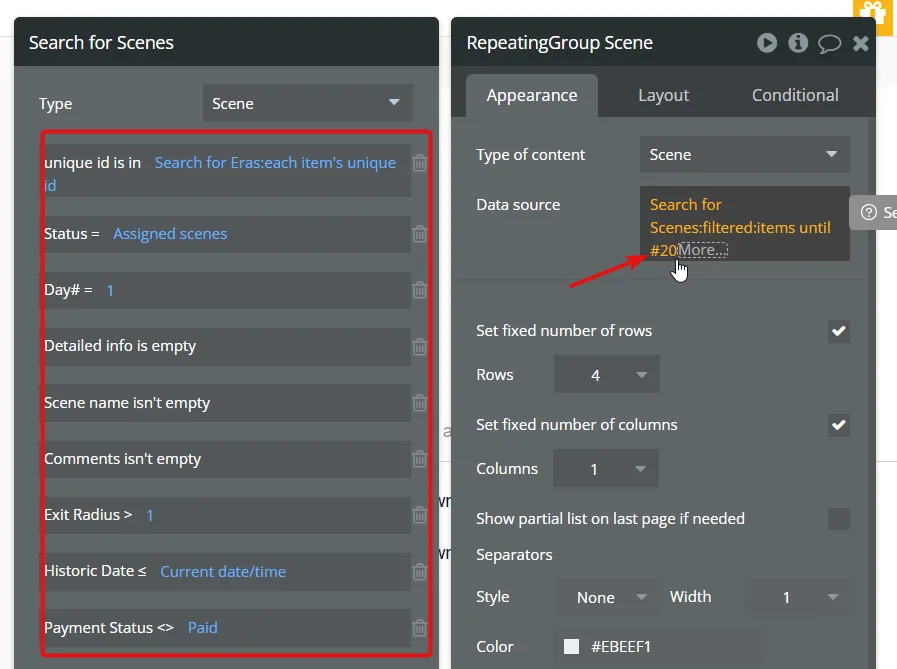Screen dimensions: 897x669
Task: Remove the Day# constraint via trash icon
Action: click(420, 290)
